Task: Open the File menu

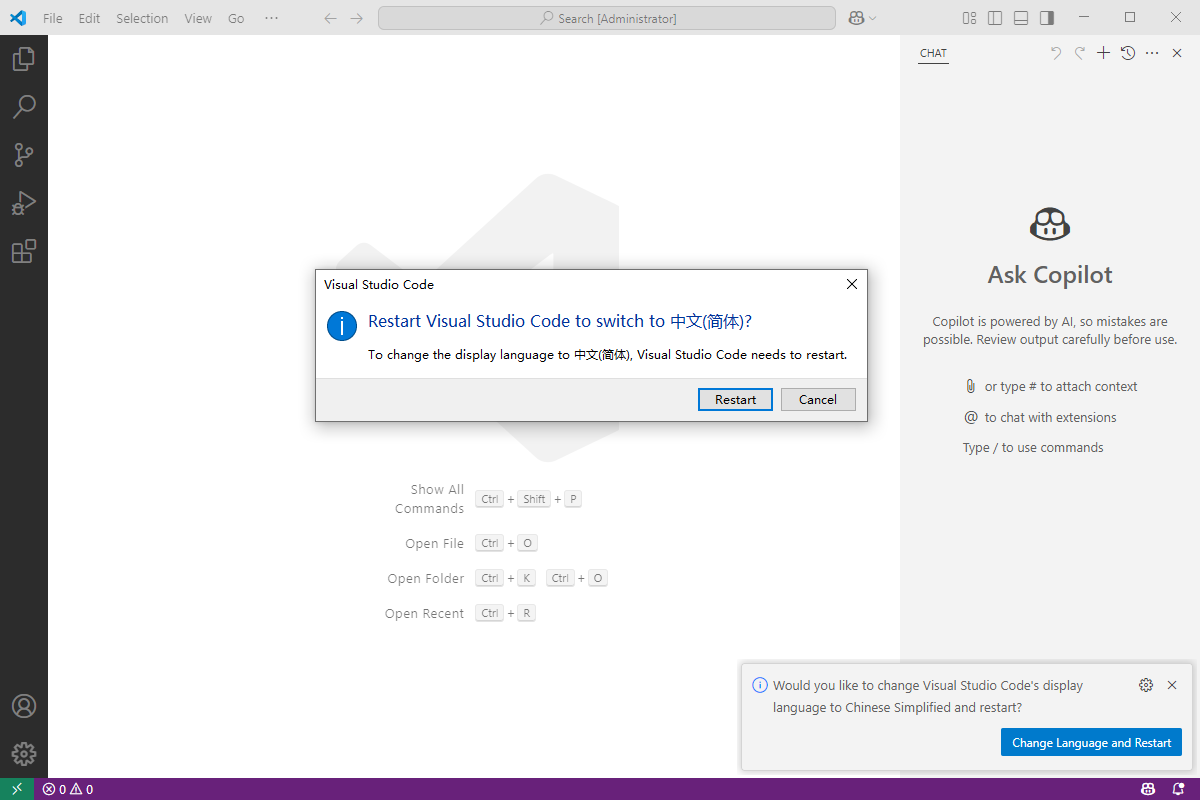Action: coord(53,18)
